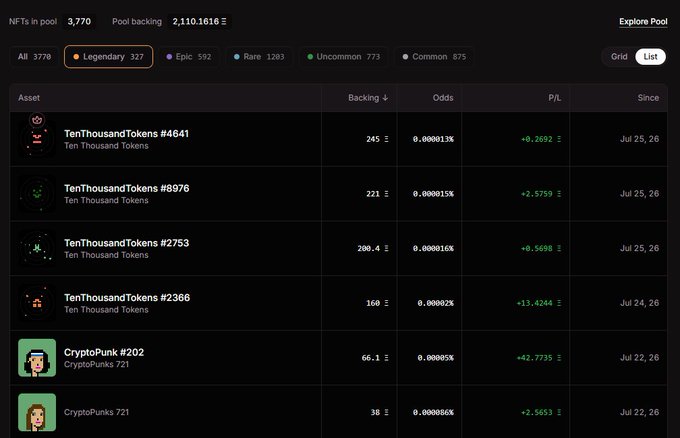Open the thumbnail in the 38 backing row
This screenshot has width=680, height=438.
click(37, 412)
